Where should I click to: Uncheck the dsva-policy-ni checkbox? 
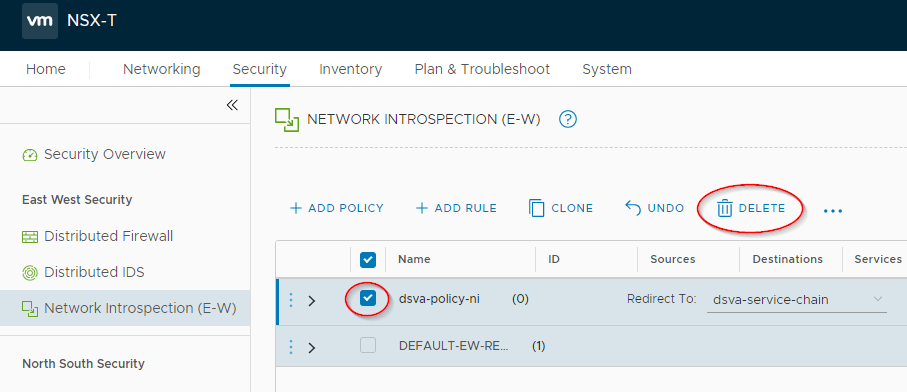(368, 298)
